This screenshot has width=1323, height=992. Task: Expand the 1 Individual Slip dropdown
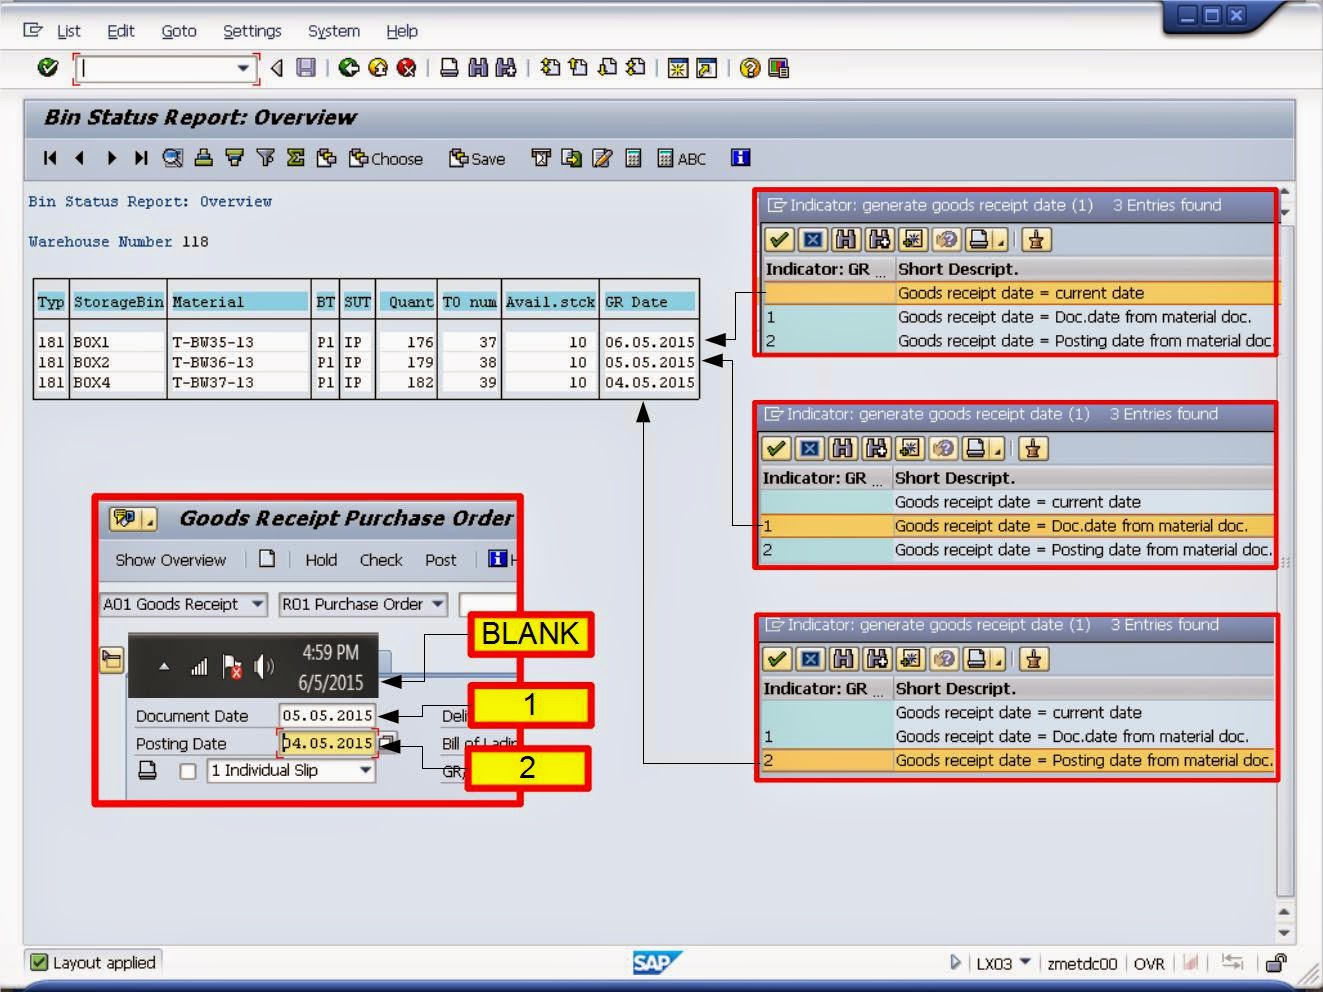click(x=365, y=770)
